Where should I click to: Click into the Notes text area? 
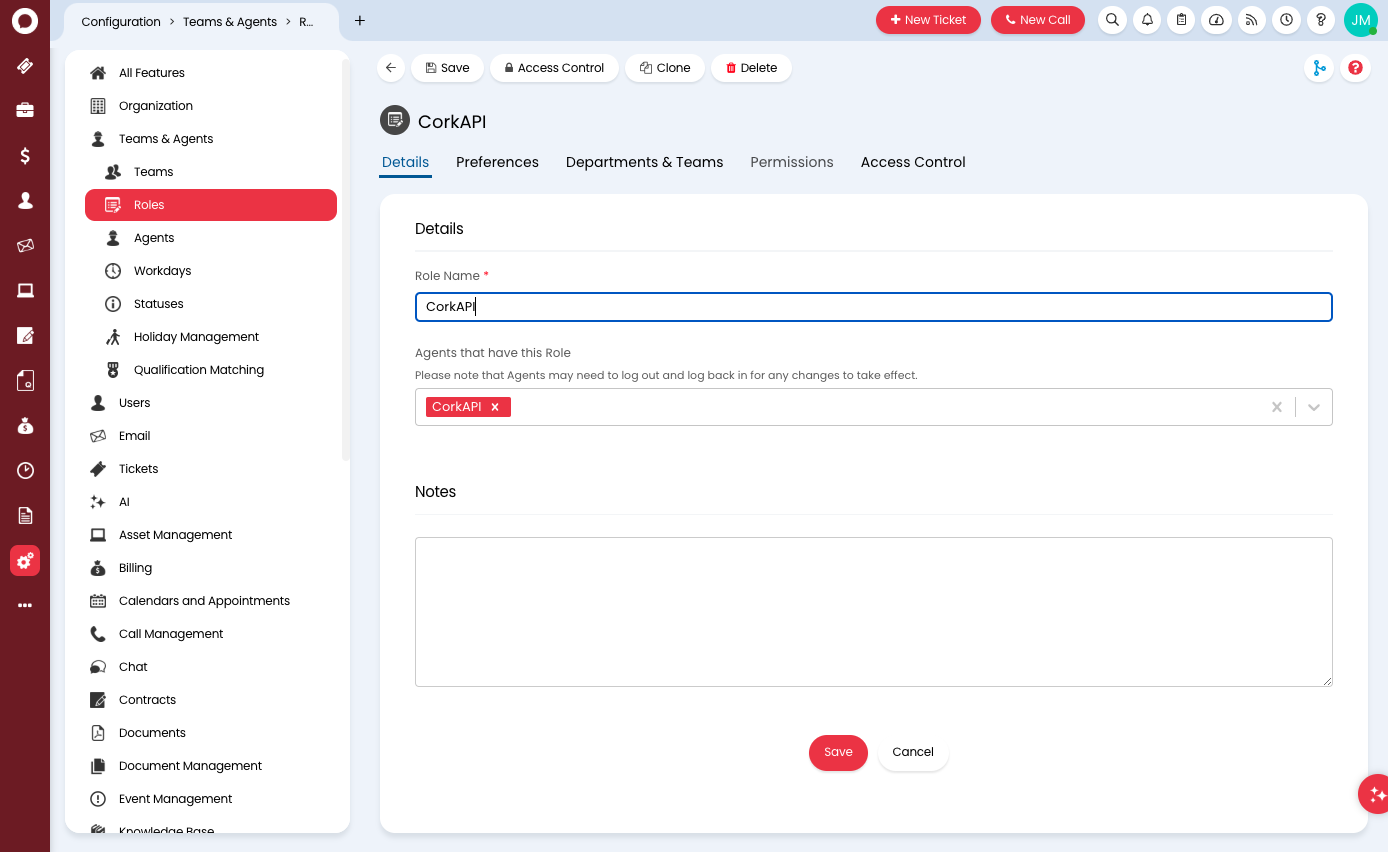point(874,612)
